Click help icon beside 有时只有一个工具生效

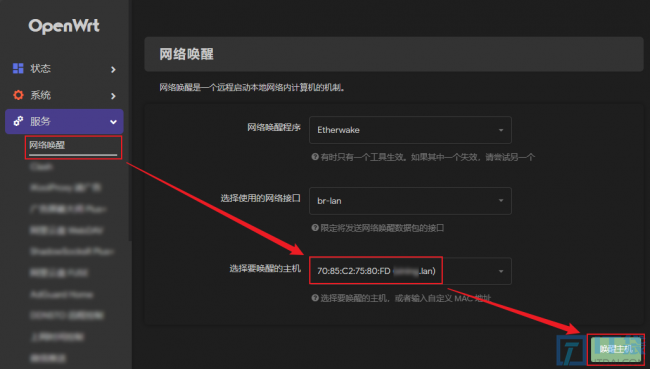tap(315, 157)
